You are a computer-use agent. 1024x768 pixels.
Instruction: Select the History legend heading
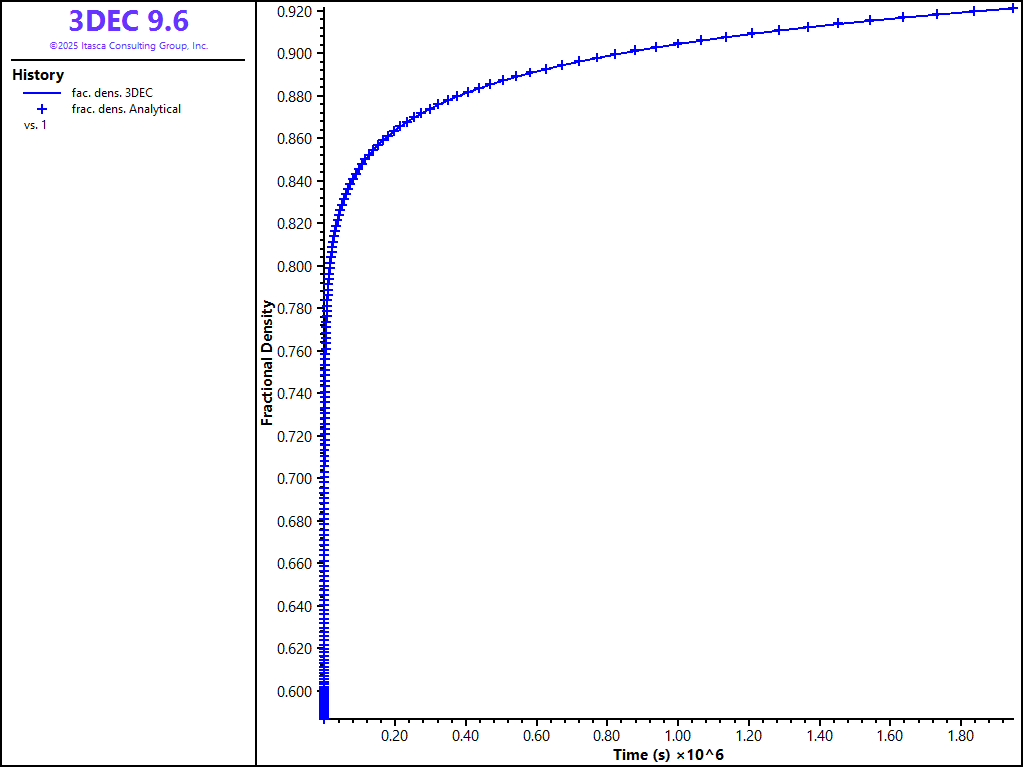pyautogui.click(x=38, y=75)
